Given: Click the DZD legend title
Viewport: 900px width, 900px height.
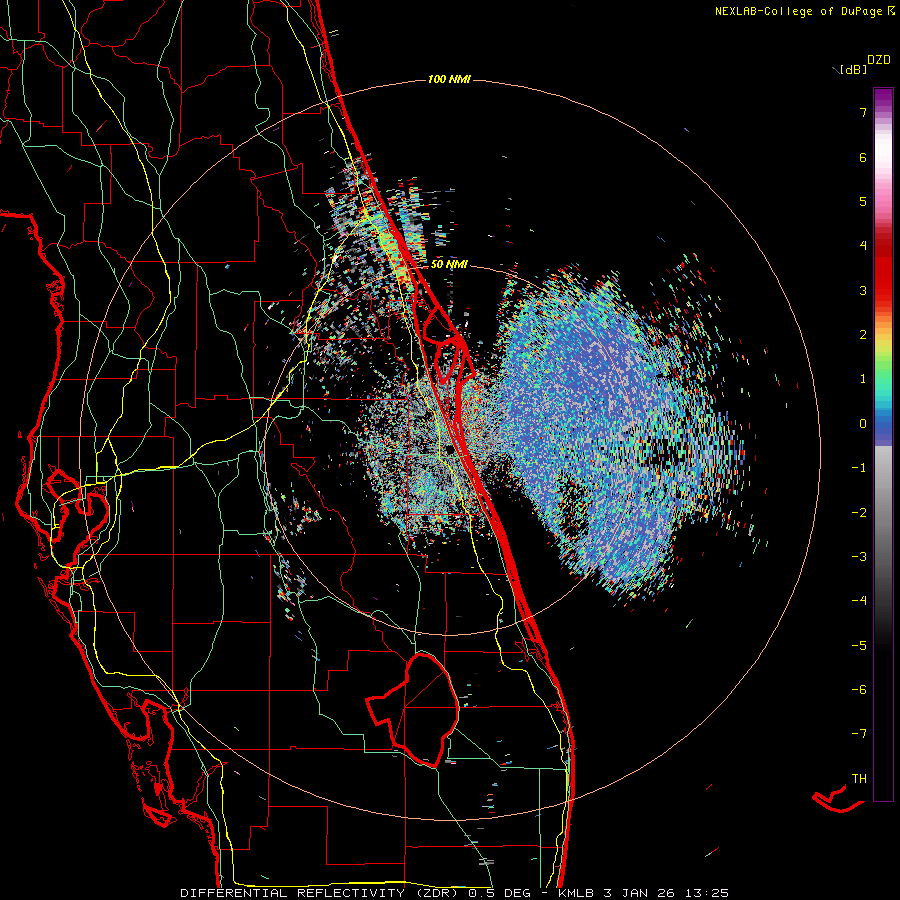Looking at the screenshot, I should [879, 60].
